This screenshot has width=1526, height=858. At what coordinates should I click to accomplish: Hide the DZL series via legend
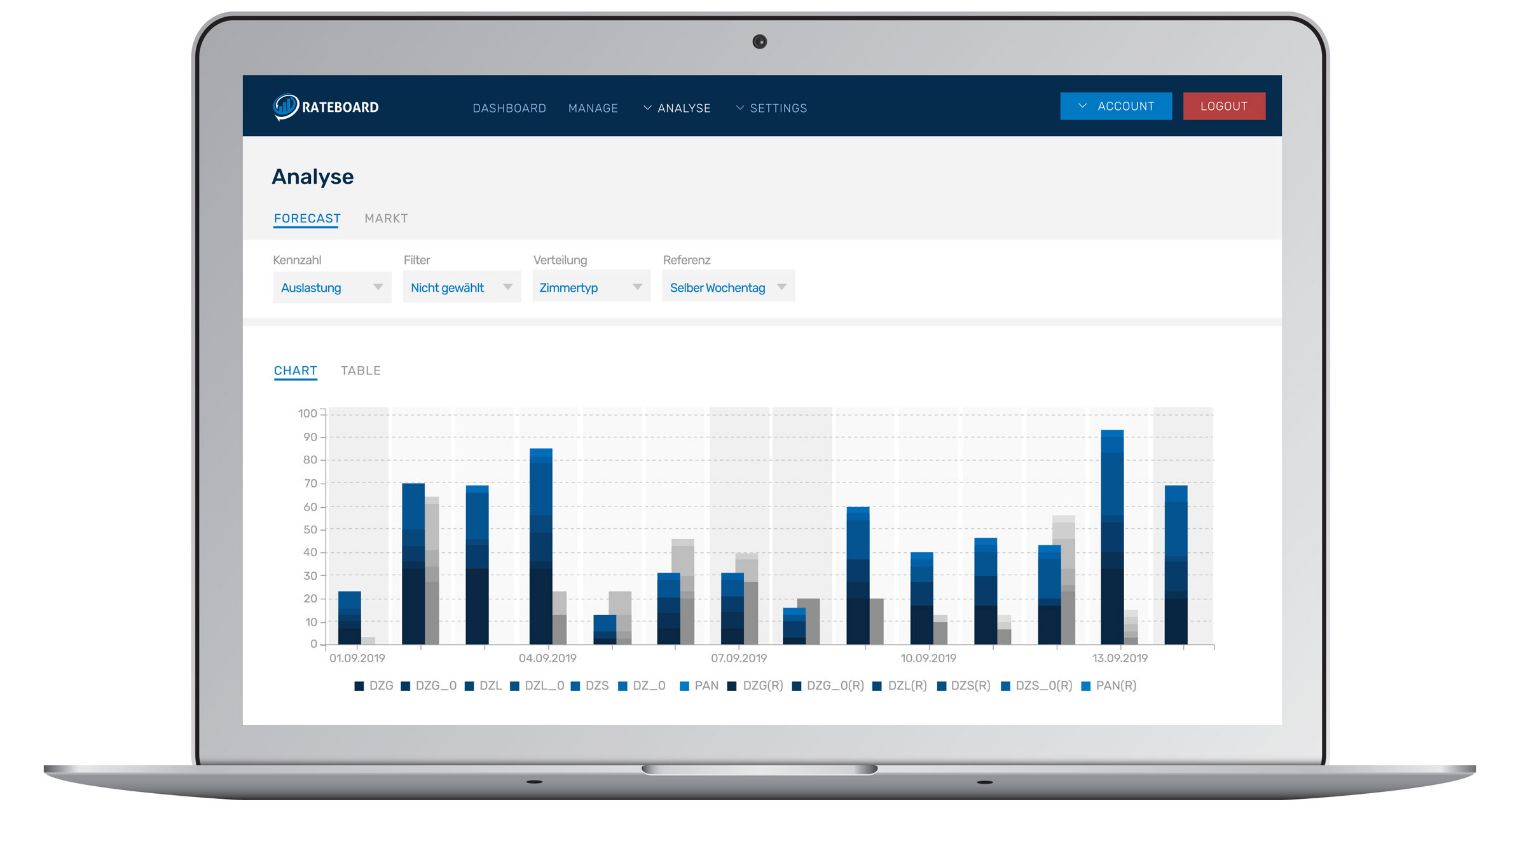(469, 686)
